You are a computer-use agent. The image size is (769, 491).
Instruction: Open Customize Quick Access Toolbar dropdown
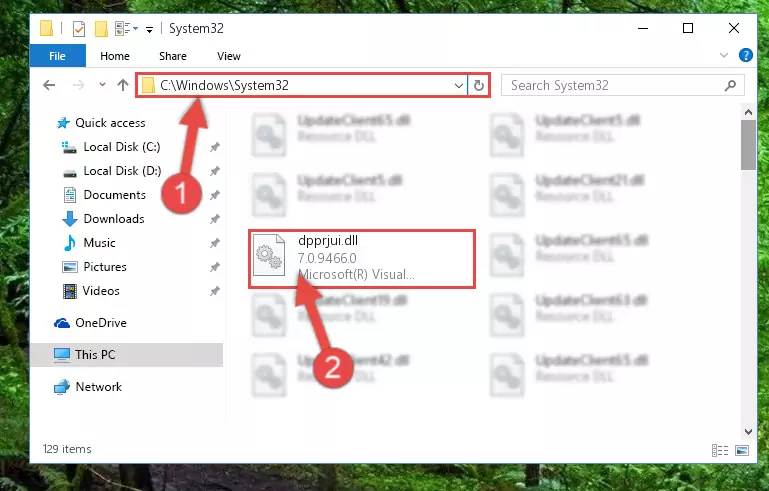point(149,29)
